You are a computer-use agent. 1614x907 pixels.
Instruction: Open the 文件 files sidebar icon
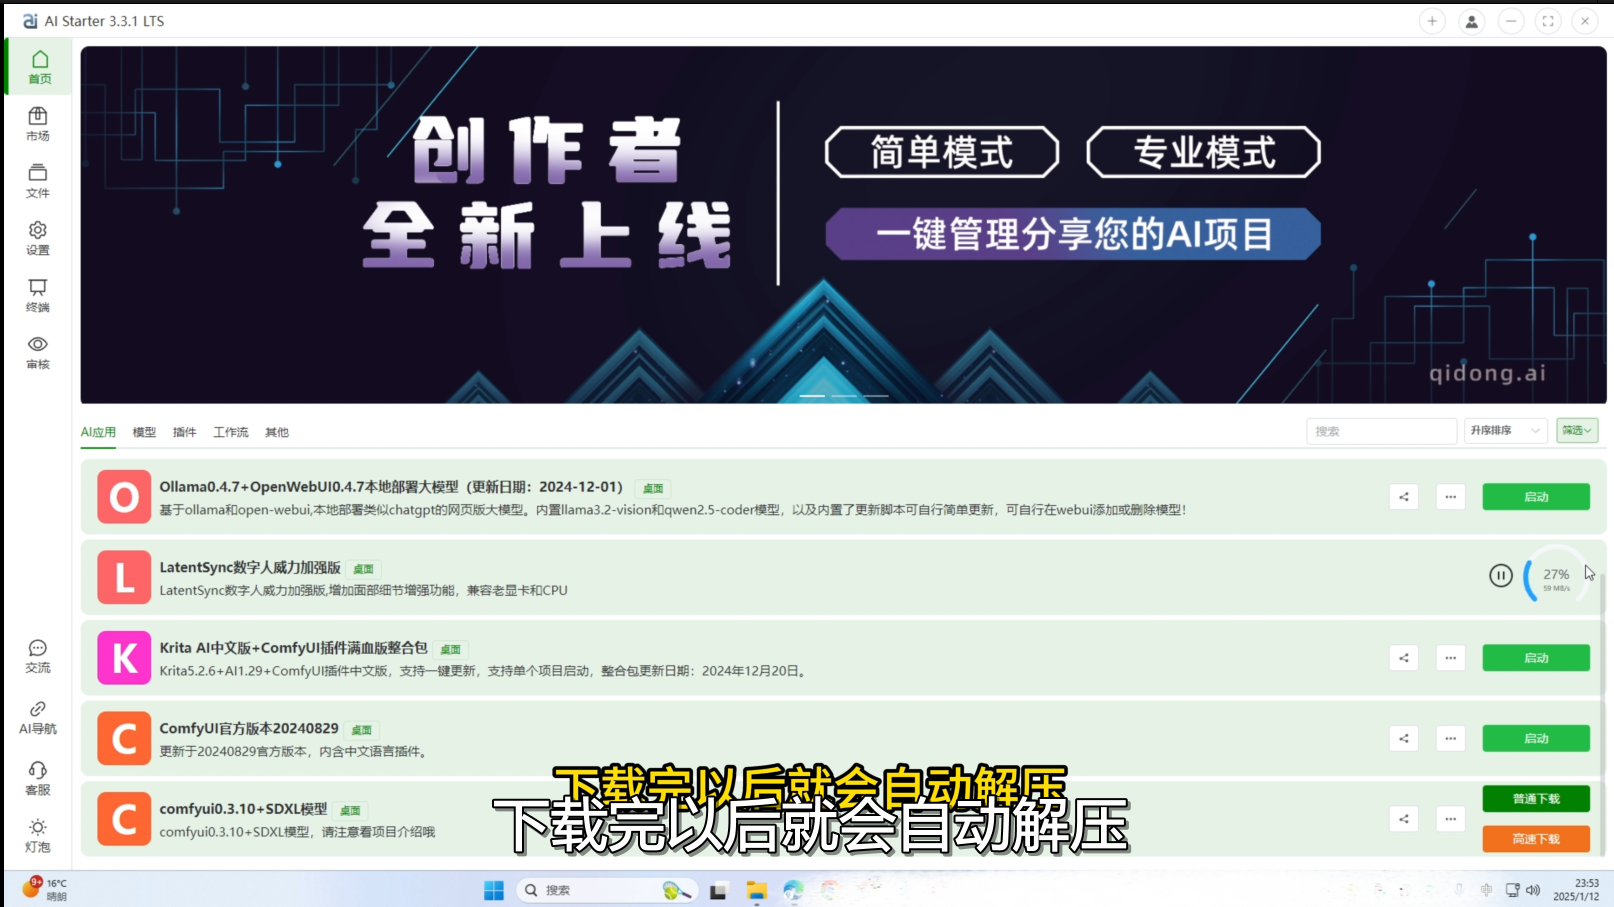pos(38,181)
